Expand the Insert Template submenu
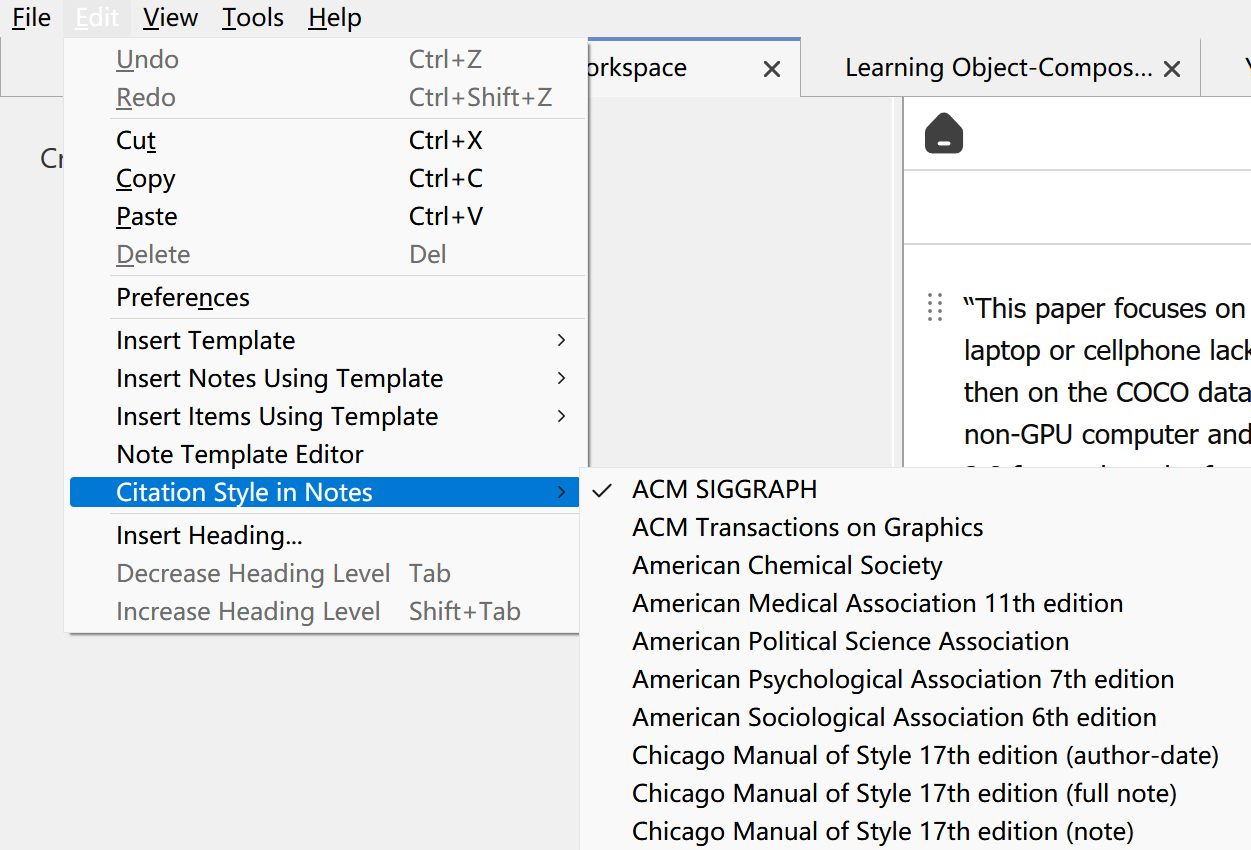This screenshot has height=850, width=1251. tap(326, 341)
